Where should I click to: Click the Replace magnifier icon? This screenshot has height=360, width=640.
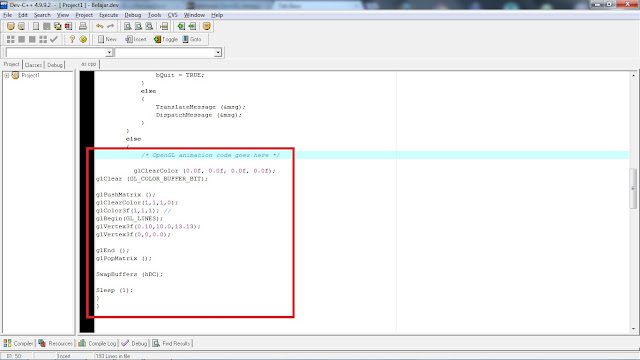(138, 26)
